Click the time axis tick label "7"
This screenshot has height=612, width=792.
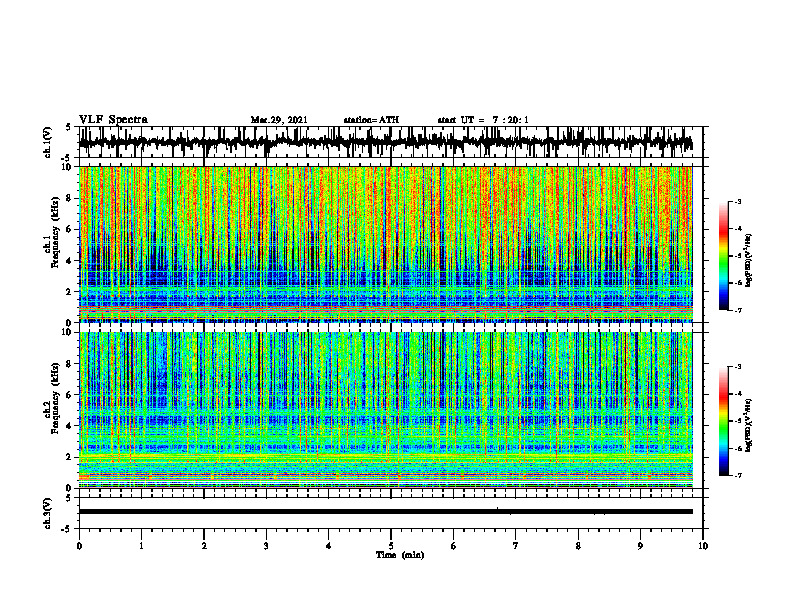click(516, 546)
